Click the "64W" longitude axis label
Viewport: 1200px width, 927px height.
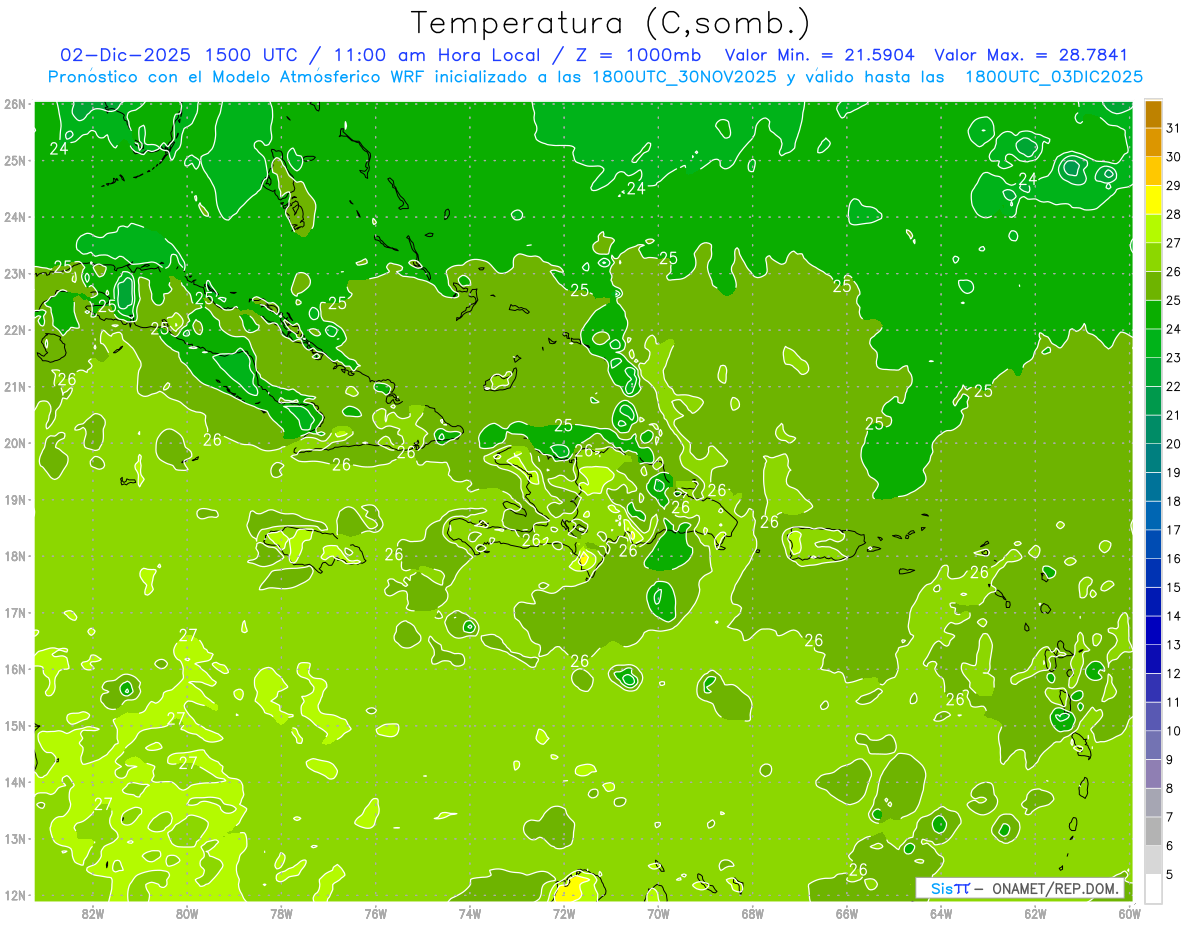coord(941,913)
